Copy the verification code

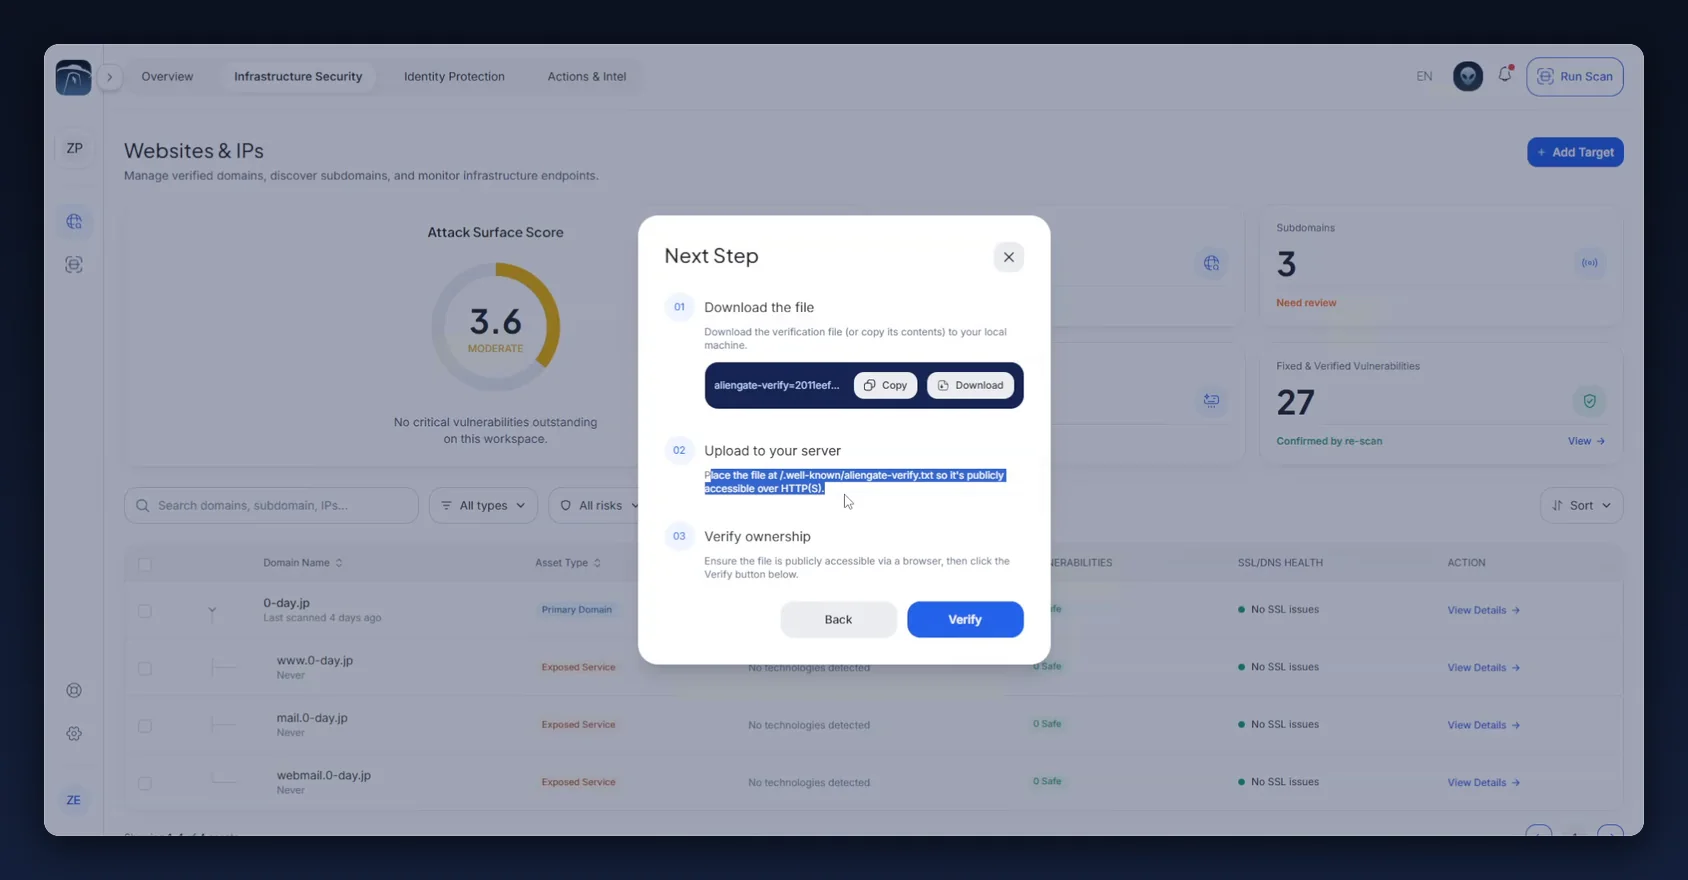click(x=886, y=385)
